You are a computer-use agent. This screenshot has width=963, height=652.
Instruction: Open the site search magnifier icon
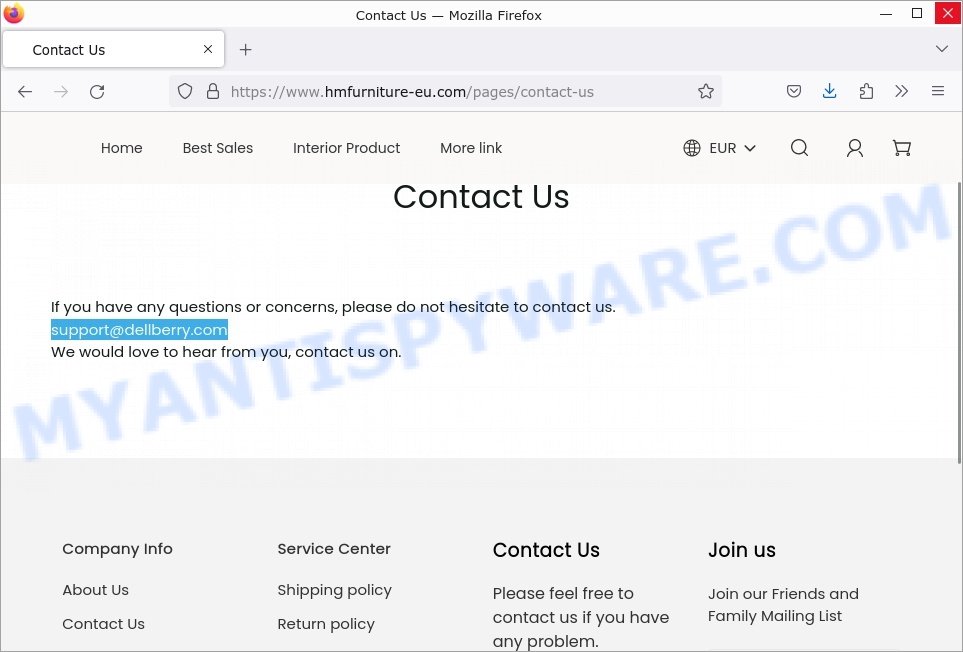click(x=799, y=148)
